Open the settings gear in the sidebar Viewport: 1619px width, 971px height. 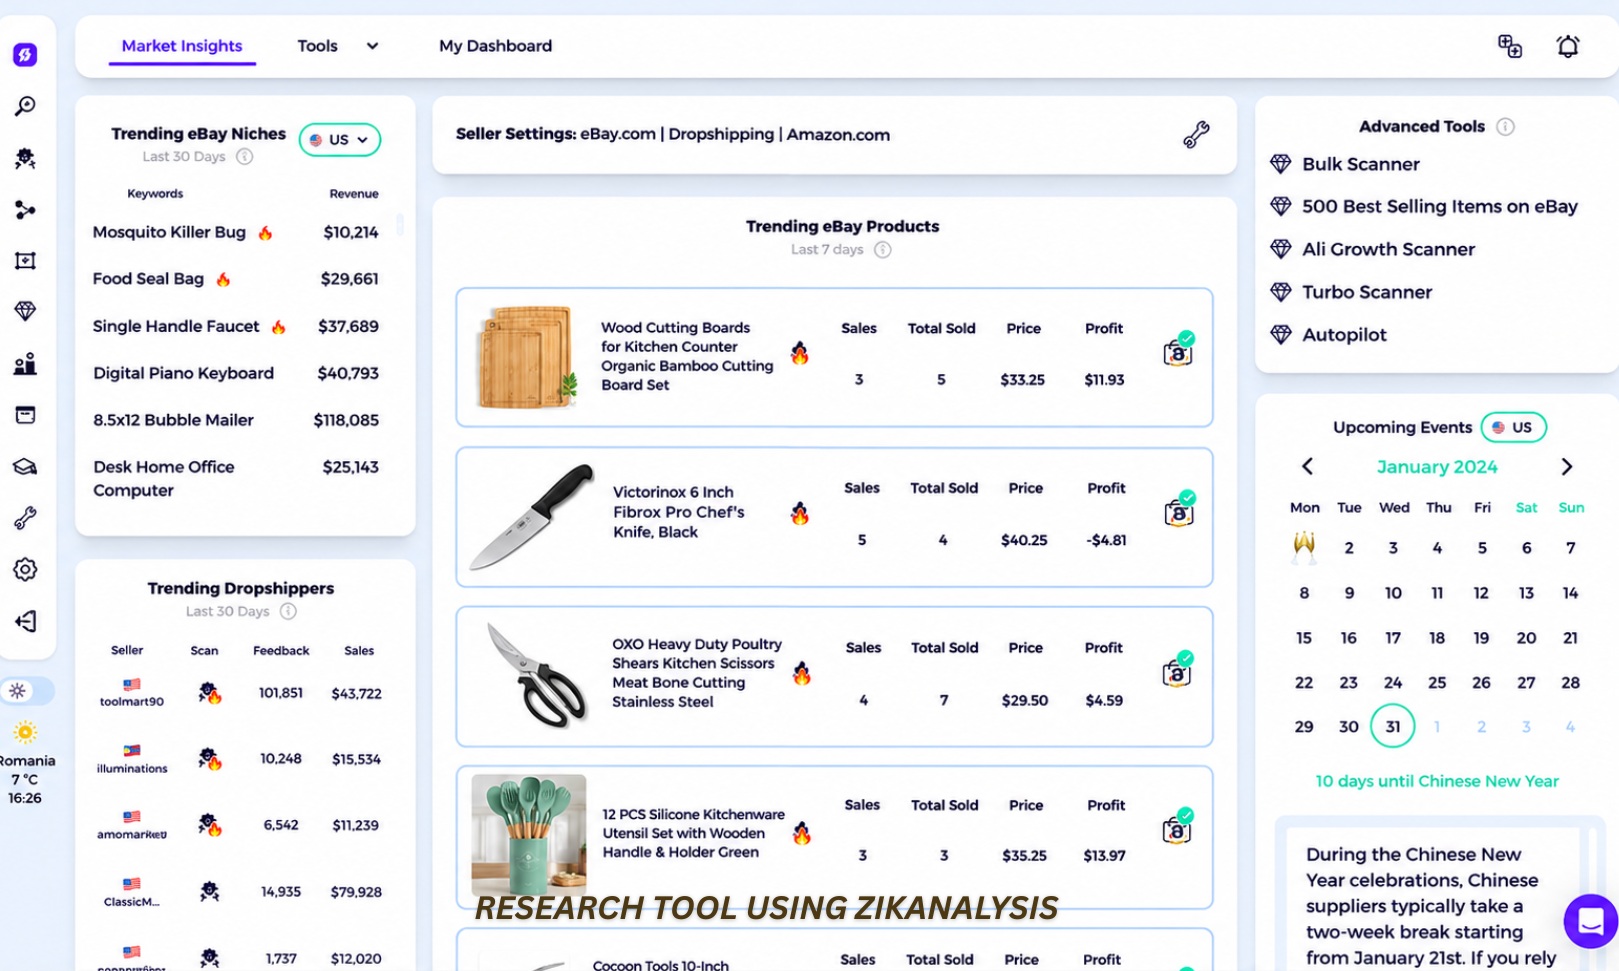(25, 569)
